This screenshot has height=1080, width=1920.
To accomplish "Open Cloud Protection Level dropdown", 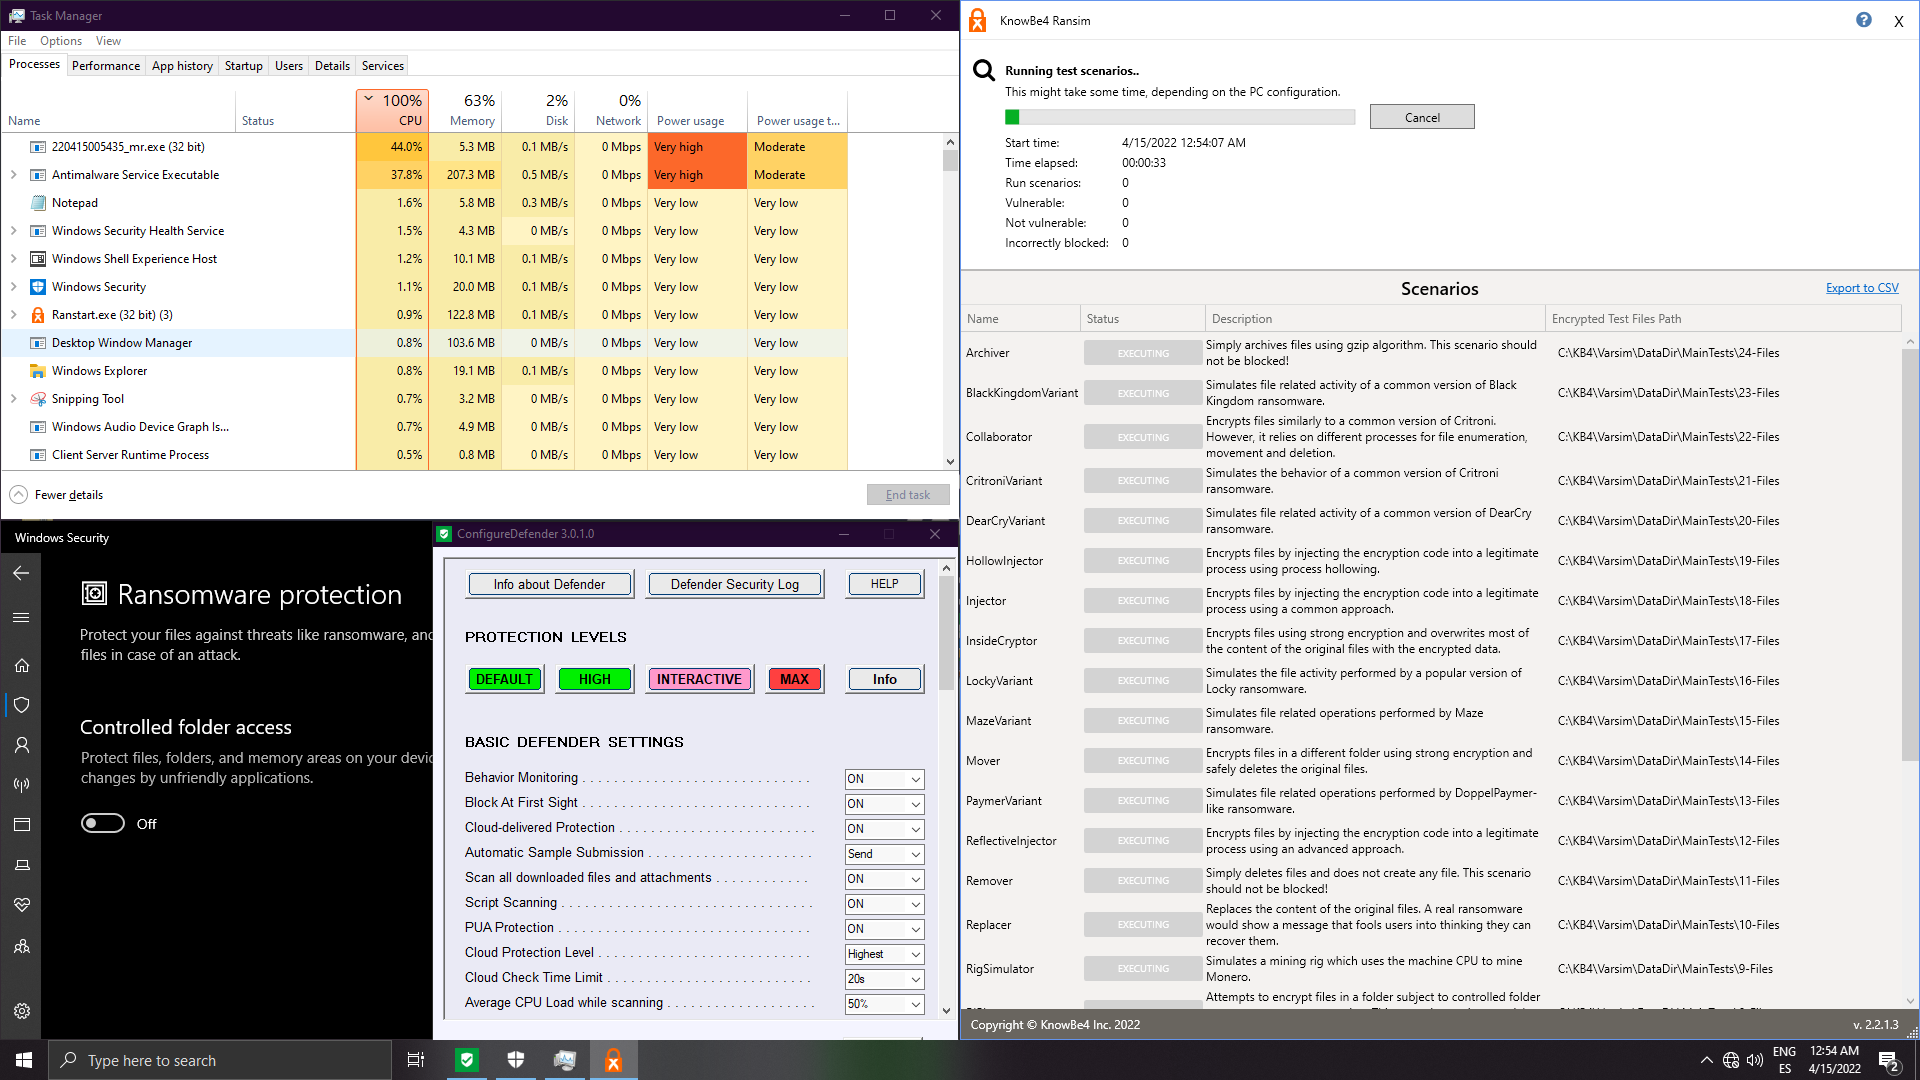I will point(884,954).
